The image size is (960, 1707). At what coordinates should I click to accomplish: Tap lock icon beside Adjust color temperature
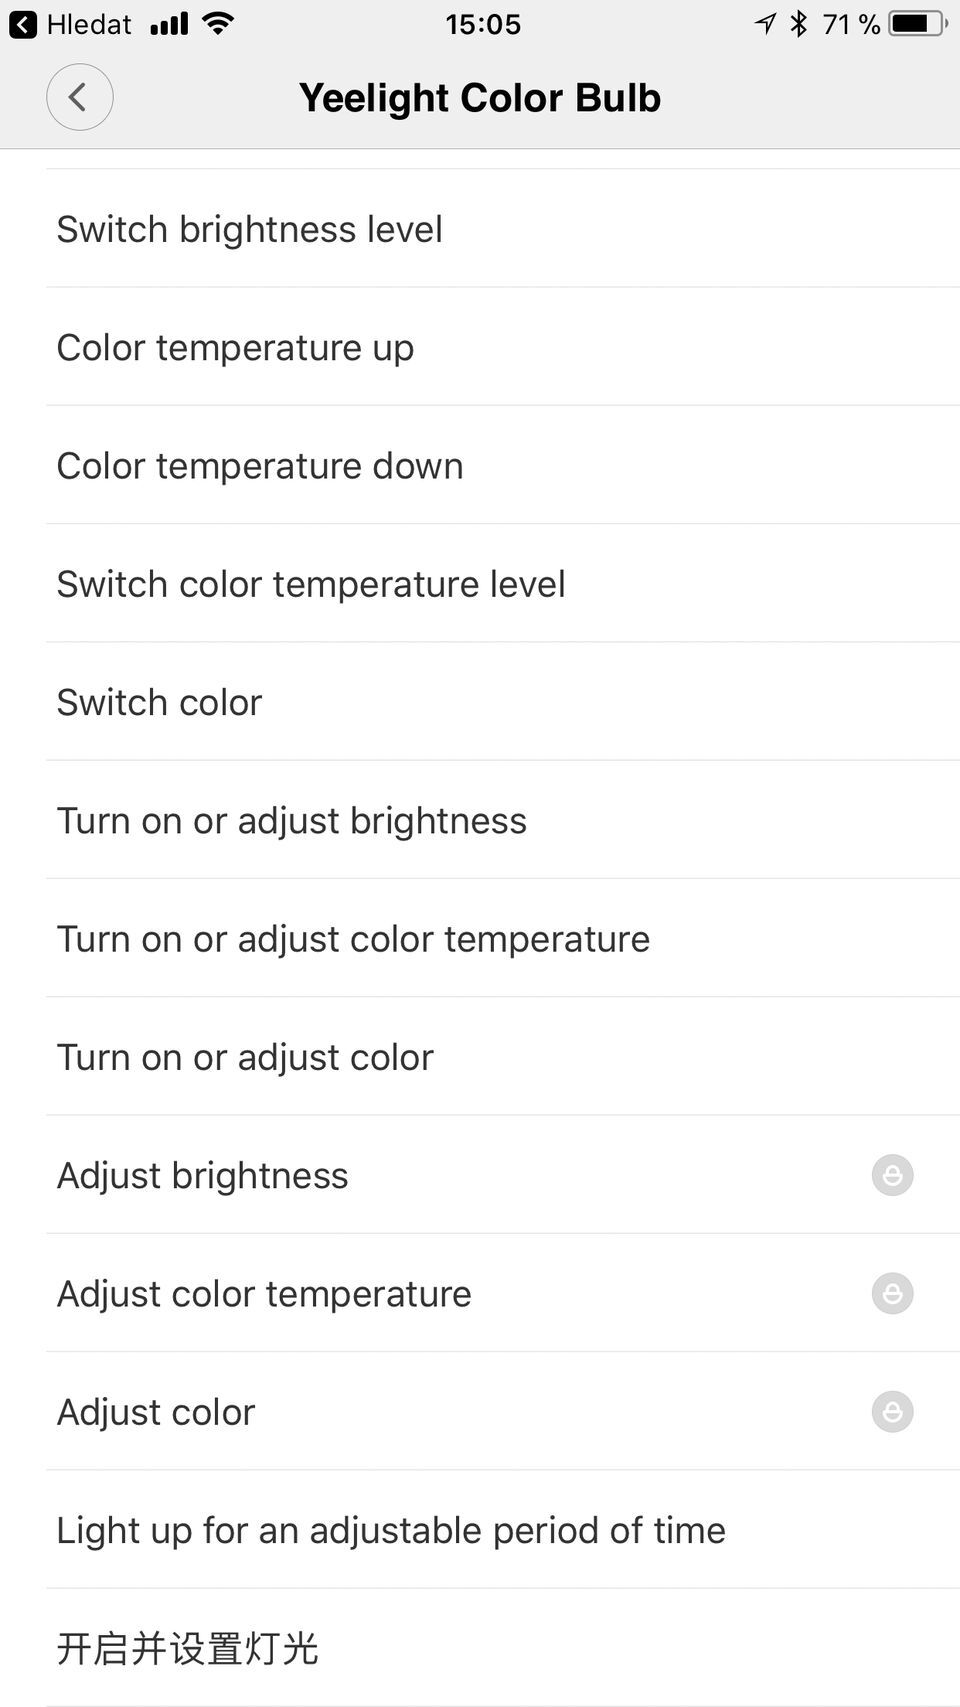pyautogui.click(x=892, y=1293)
